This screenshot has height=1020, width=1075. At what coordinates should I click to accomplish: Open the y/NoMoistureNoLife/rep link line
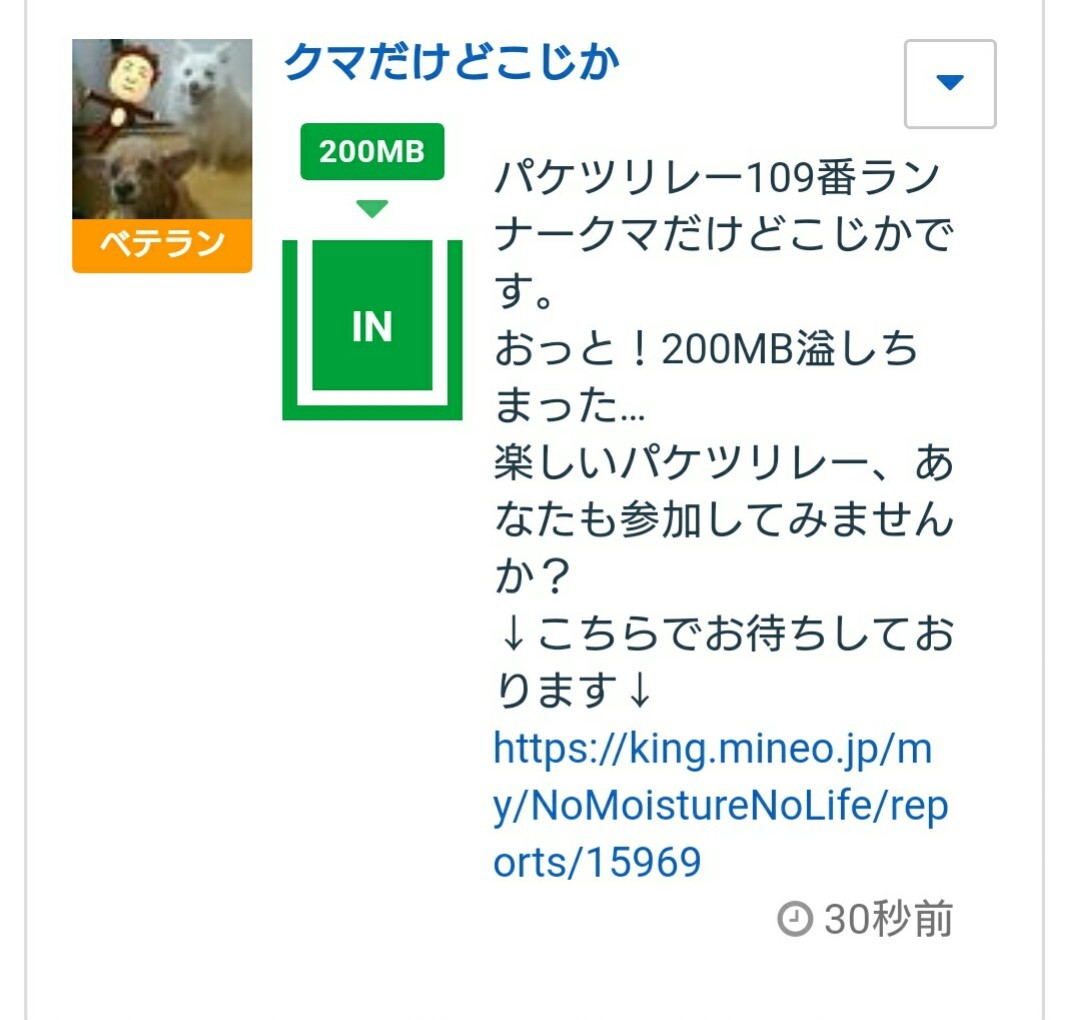721,806
